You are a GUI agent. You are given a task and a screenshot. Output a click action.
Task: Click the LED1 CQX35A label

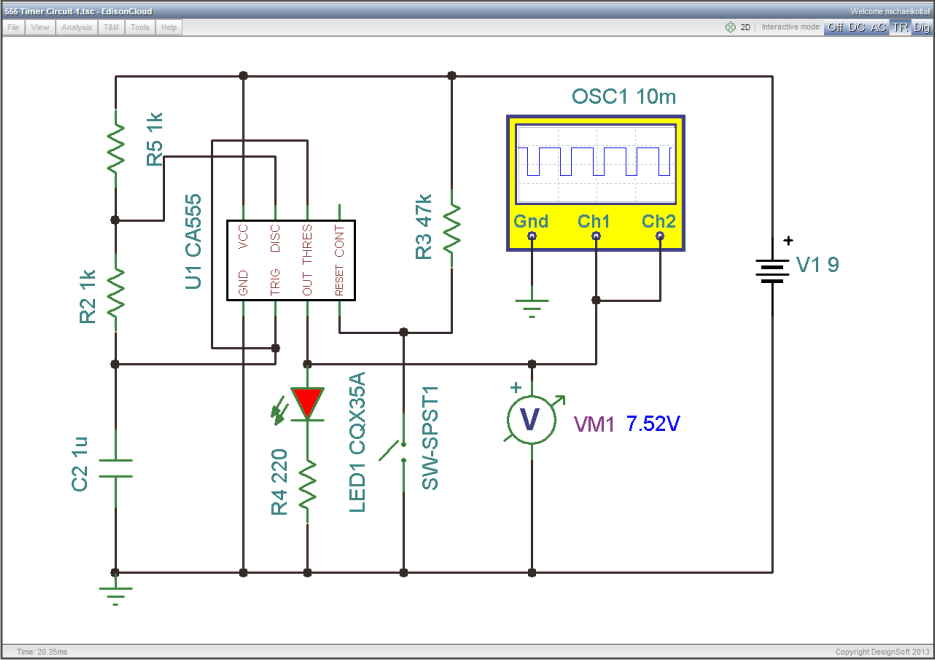(x=357, y=442)
